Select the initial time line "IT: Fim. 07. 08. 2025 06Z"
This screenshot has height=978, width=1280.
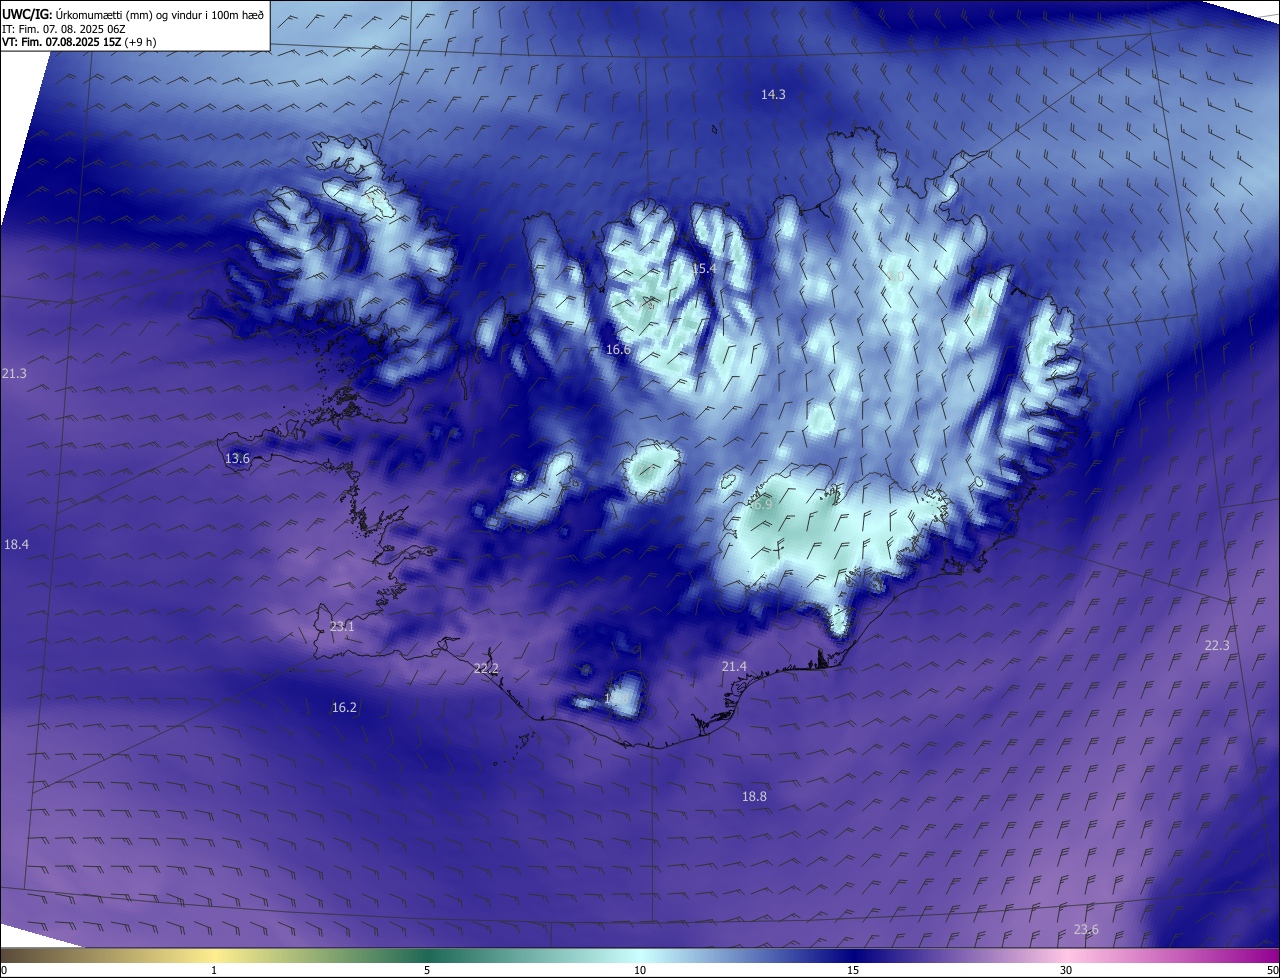[63, 29]
